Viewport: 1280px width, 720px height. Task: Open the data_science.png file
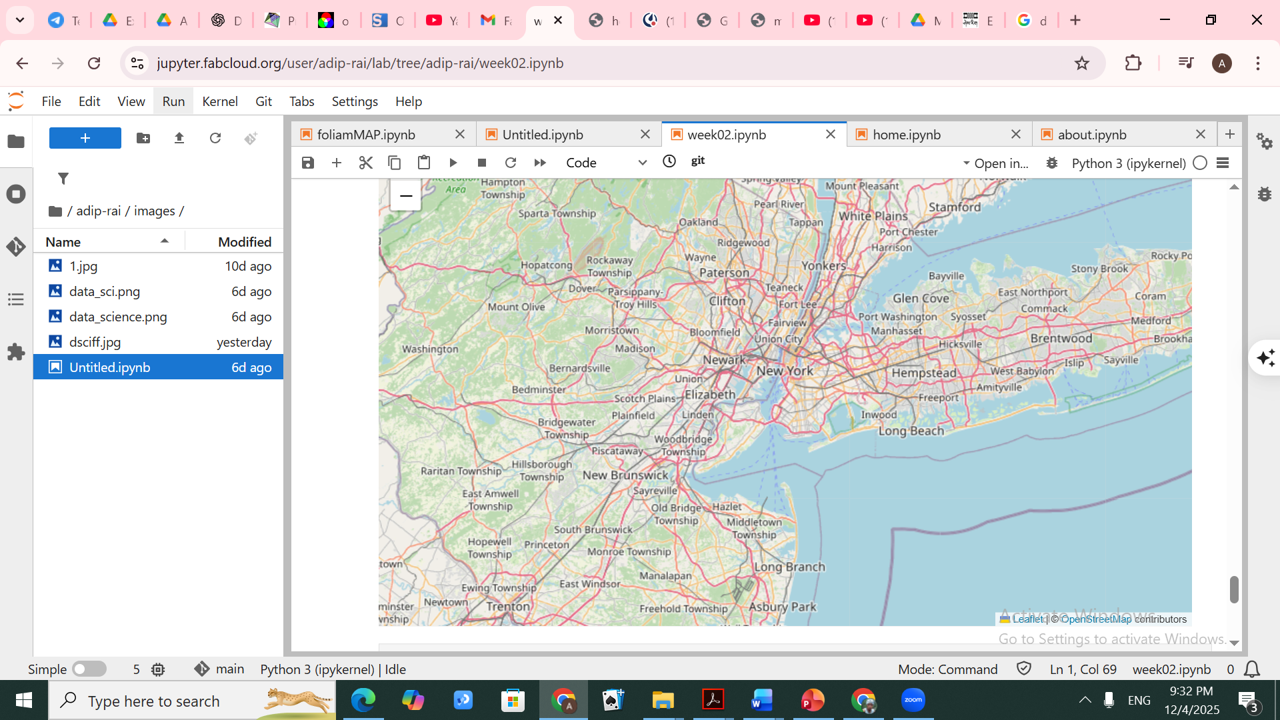tap(118, 317)
